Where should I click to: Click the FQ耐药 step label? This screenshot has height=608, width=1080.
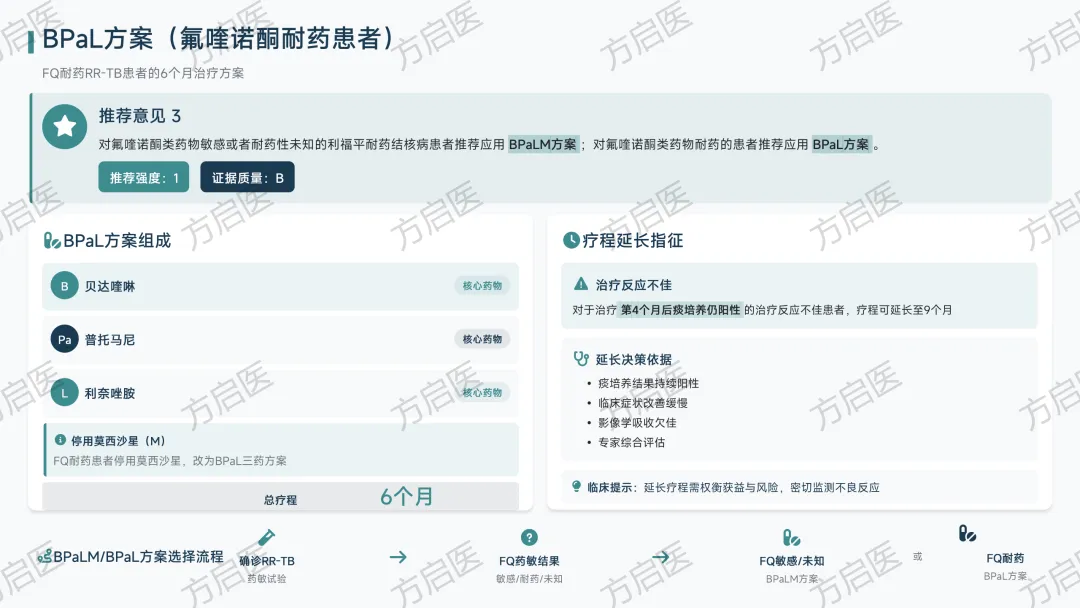pyautogui.click(x=1005, y=558)
